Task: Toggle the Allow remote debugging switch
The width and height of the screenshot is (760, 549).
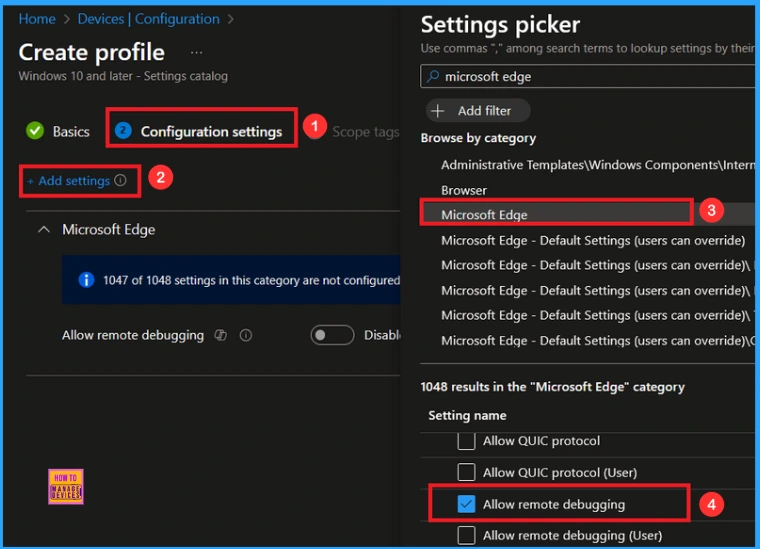Action: click(332, 335)
